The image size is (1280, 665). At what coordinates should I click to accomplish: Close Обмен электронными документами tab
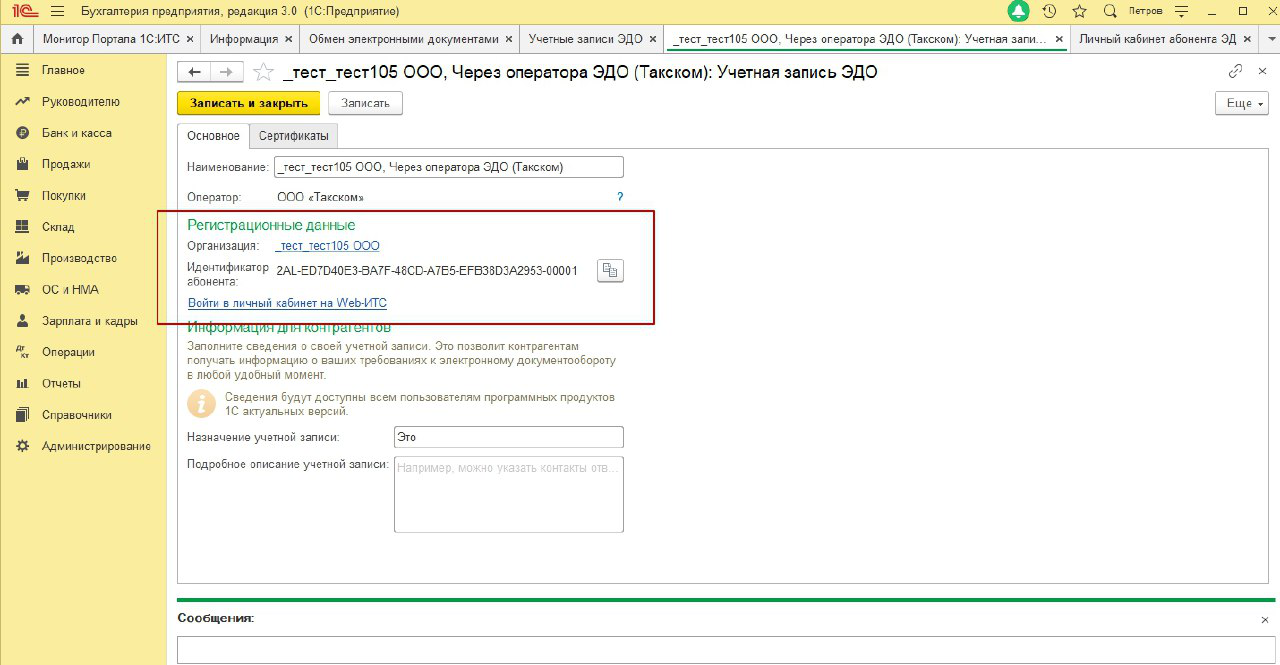(509, 39)
